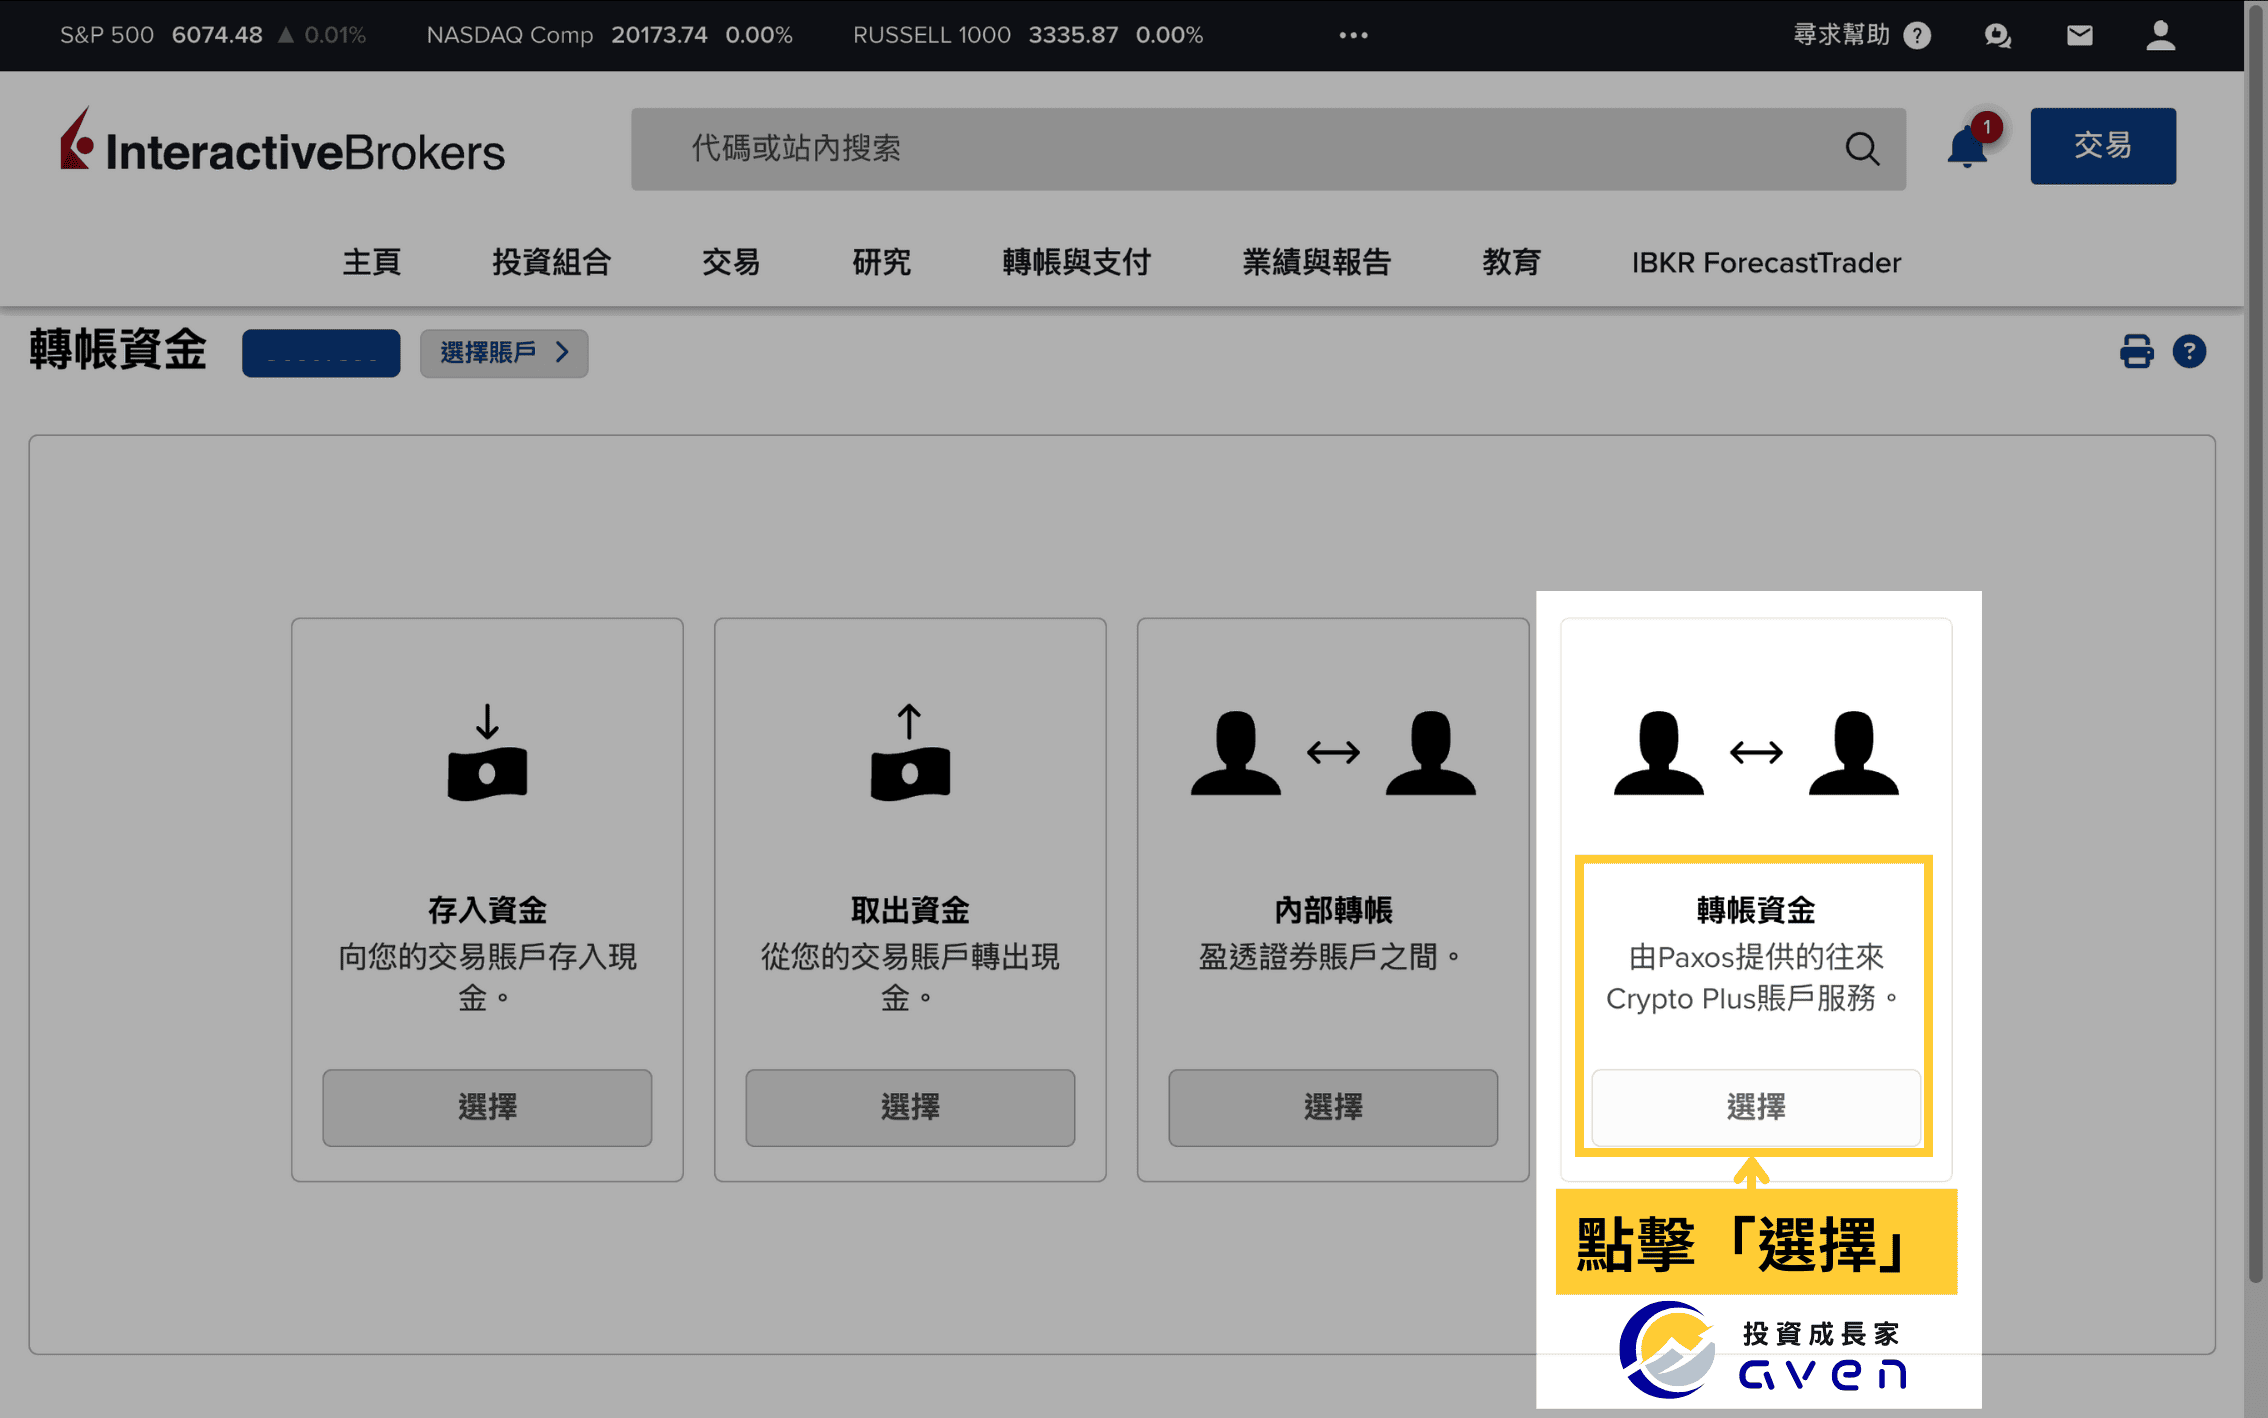Click the 交易 blue button
2268x1418 pixels.
[2102, 146]
